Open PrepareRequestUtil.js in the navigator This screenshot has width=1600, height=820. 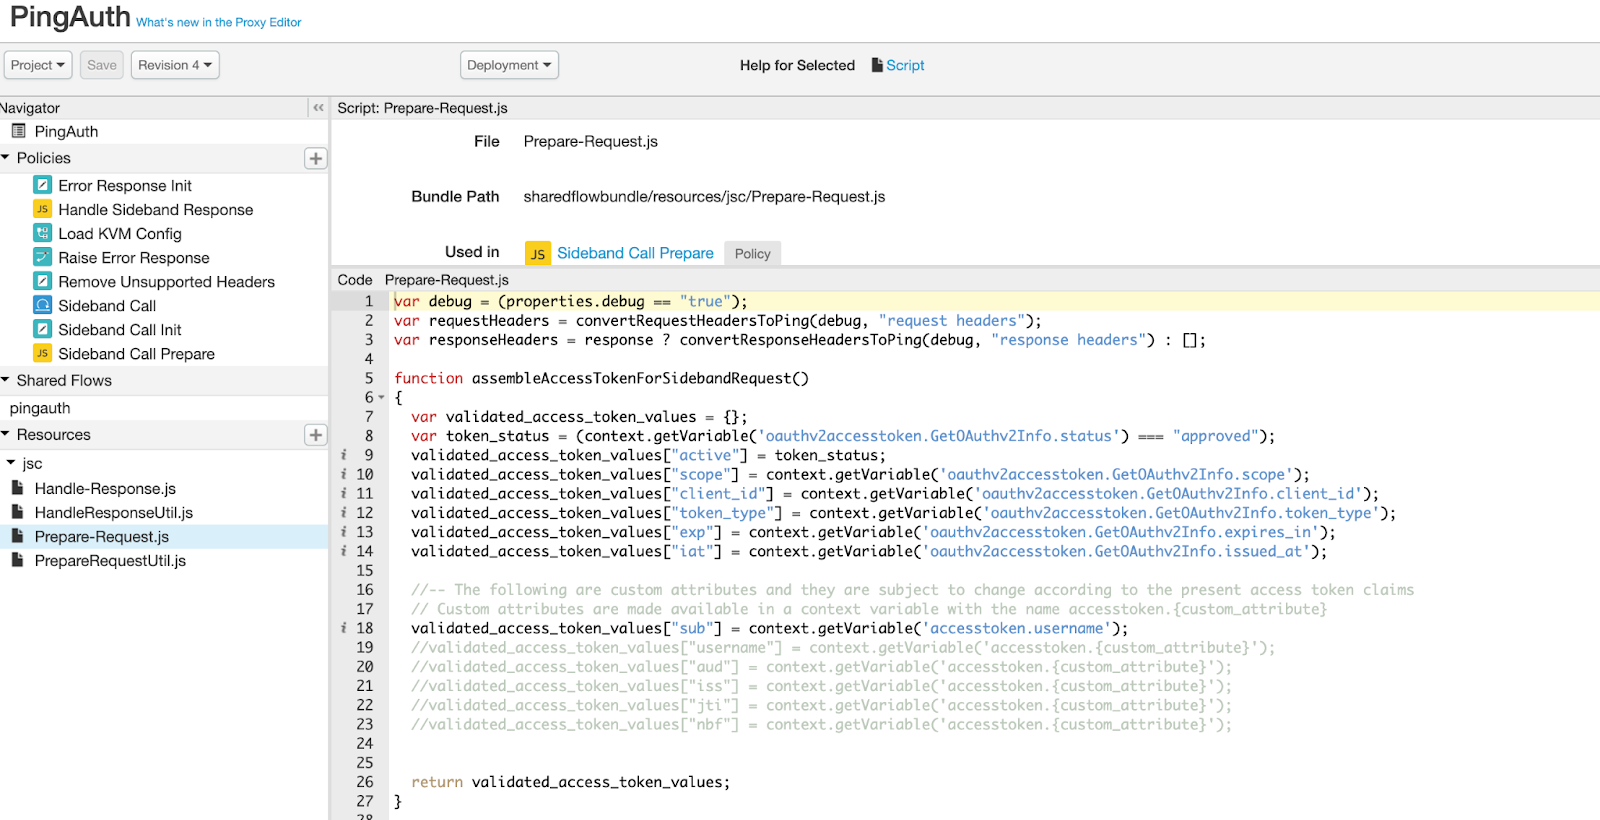coord(110,560)
